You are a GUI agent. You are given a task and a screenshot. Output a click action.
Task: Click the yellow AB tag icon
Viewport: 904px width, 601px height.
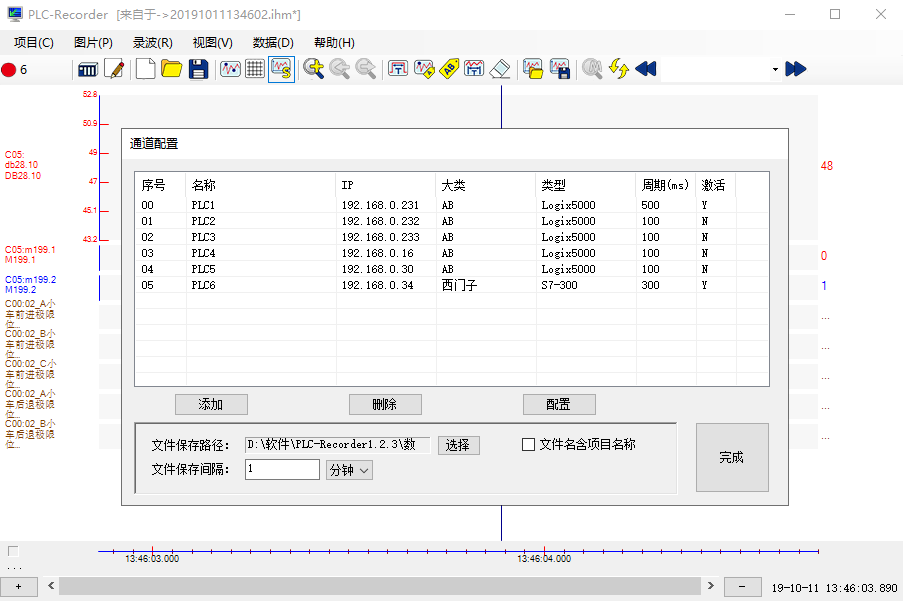[x=449, y=69]
